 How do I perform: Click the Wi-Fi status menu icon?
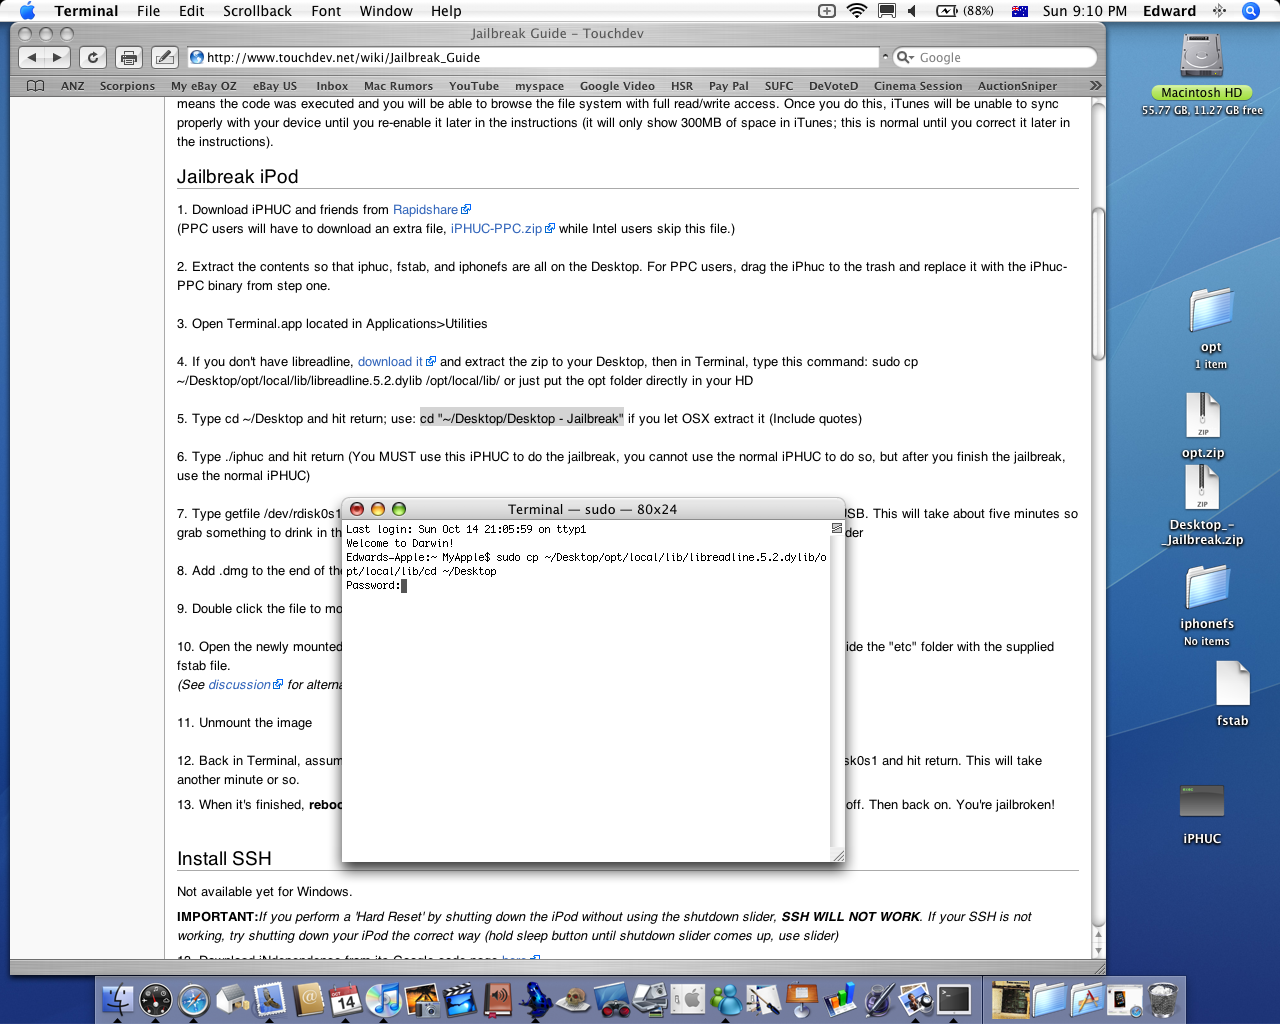(857, 11)
